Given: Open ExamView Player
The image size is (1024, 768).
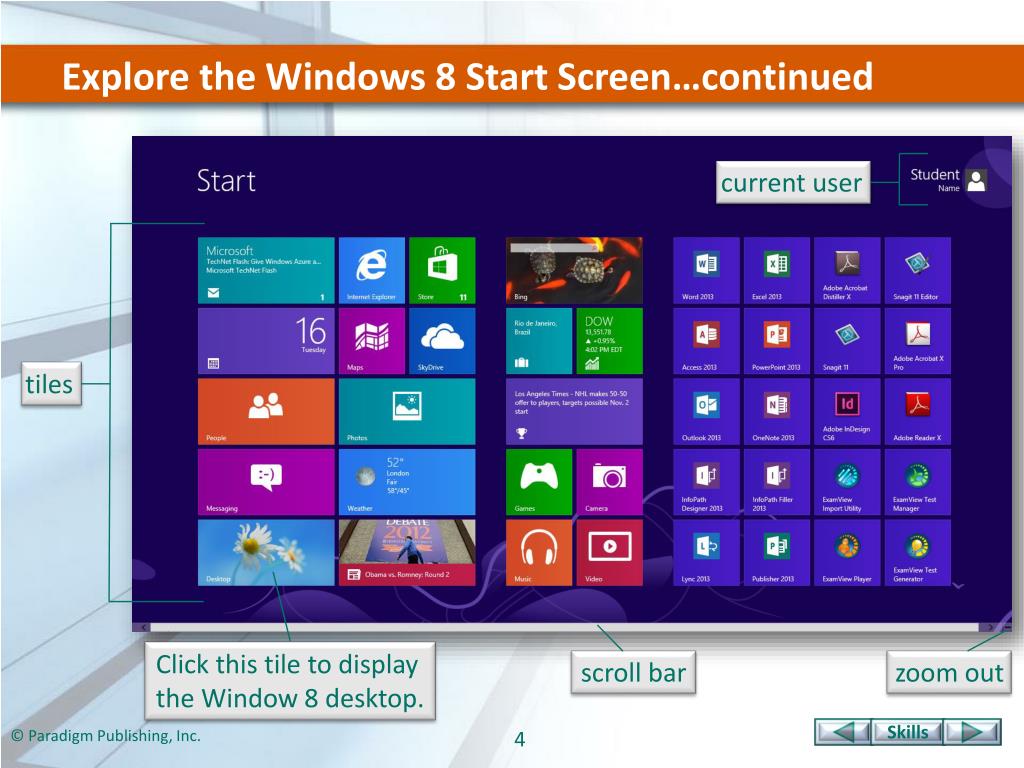Looking at the screenshot, I should coord(847,552).
